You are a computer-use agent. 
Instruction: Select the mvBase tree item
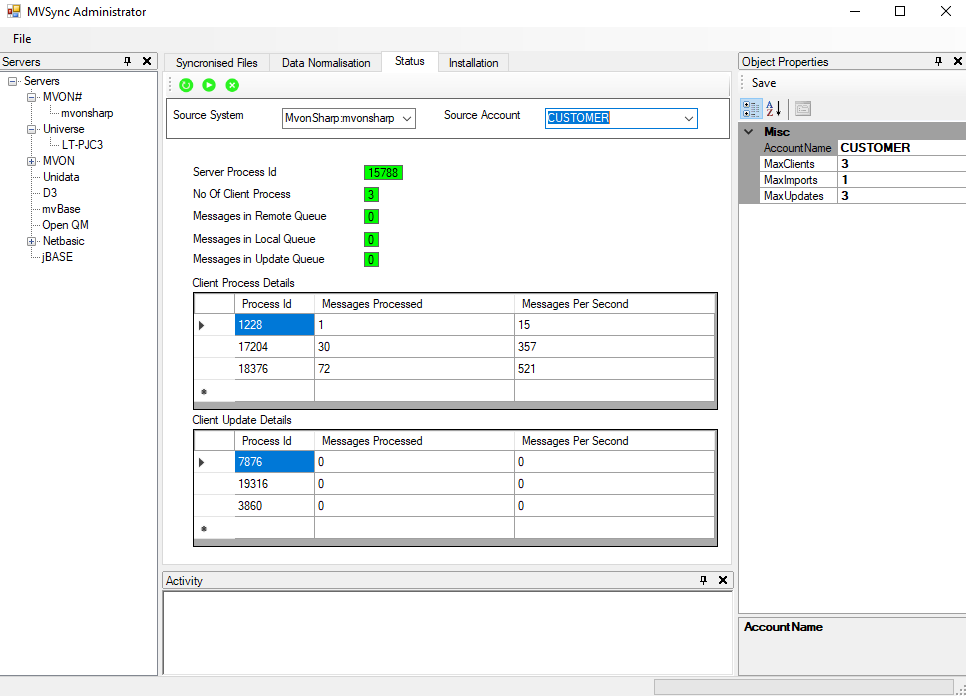pyautogui.click(x=61, y=209)
